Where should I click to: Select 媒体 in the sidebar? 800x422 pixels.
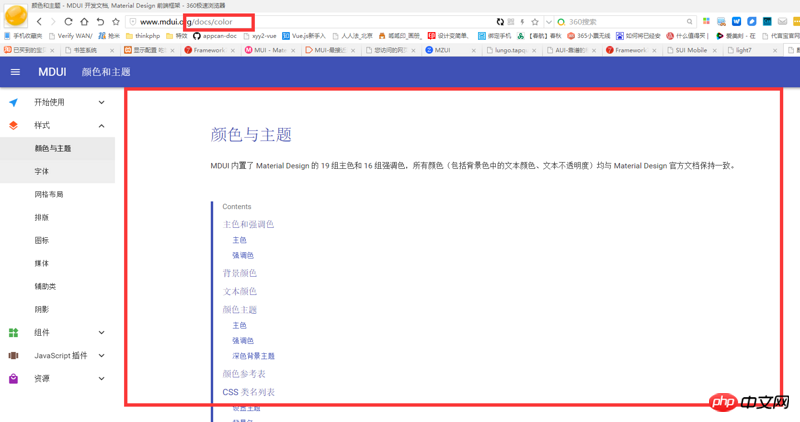(x=57, y=263)
